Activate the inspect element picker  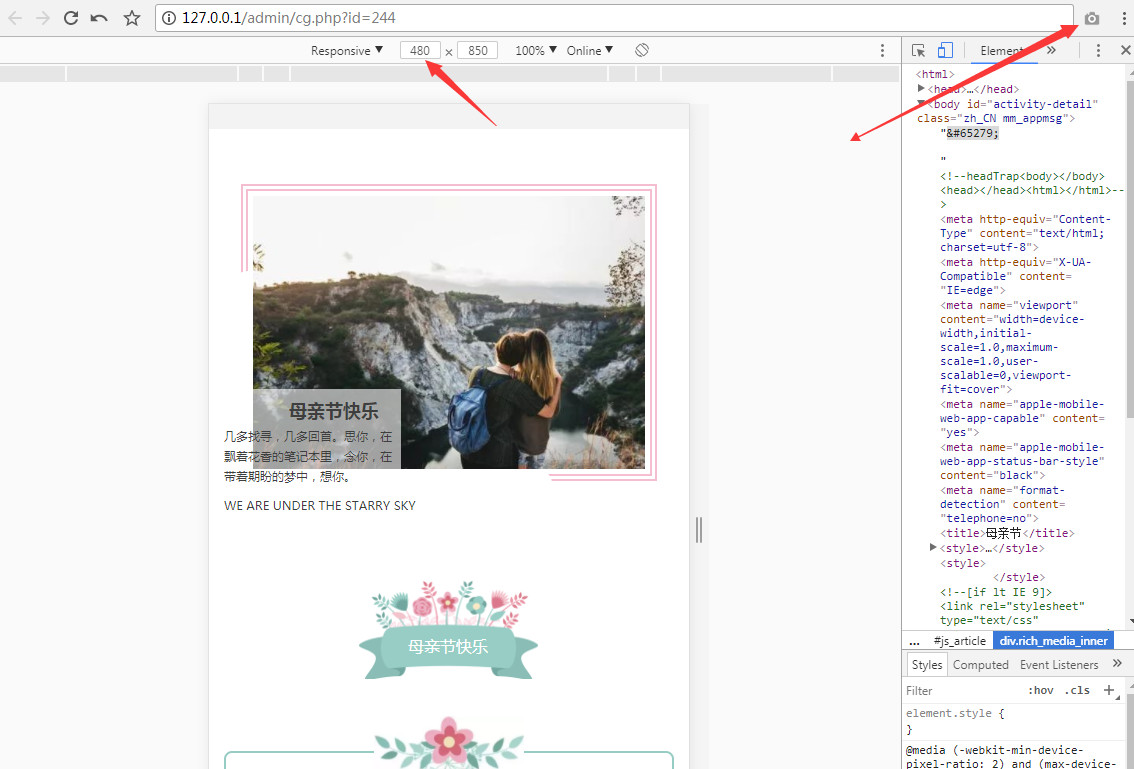pos(918,50)
